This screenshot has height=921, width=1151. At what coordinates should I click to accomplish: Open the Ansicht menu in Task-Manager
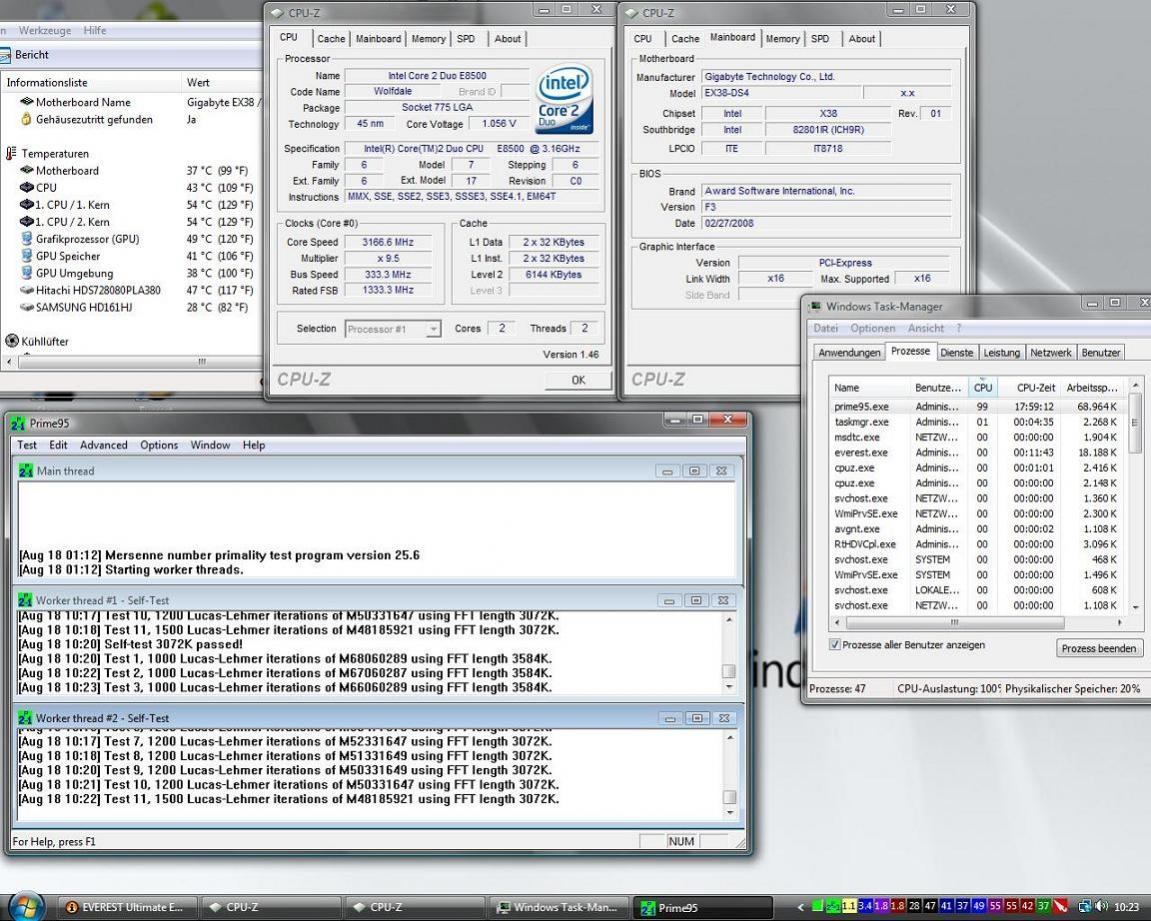tap(926, 328)
